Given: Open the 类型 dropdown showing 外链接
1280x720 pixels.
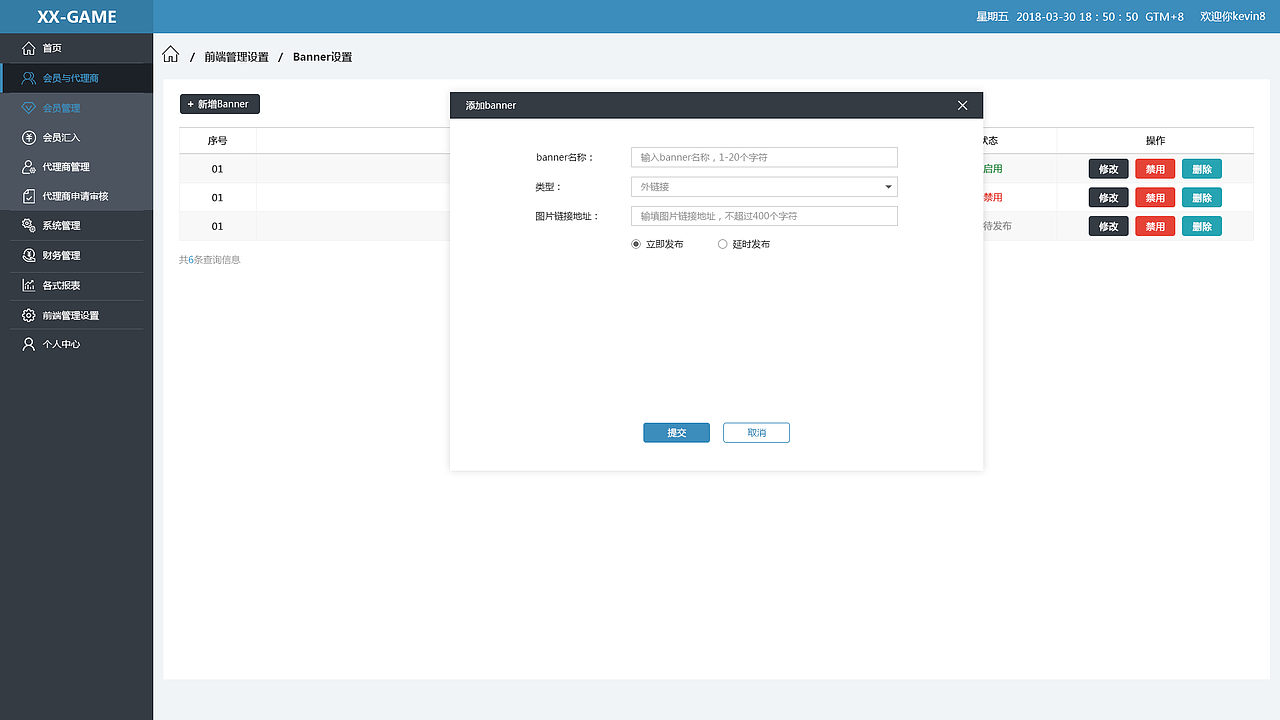Looking at the screenshot, I should pyautogui.click(x=764, y=187).
